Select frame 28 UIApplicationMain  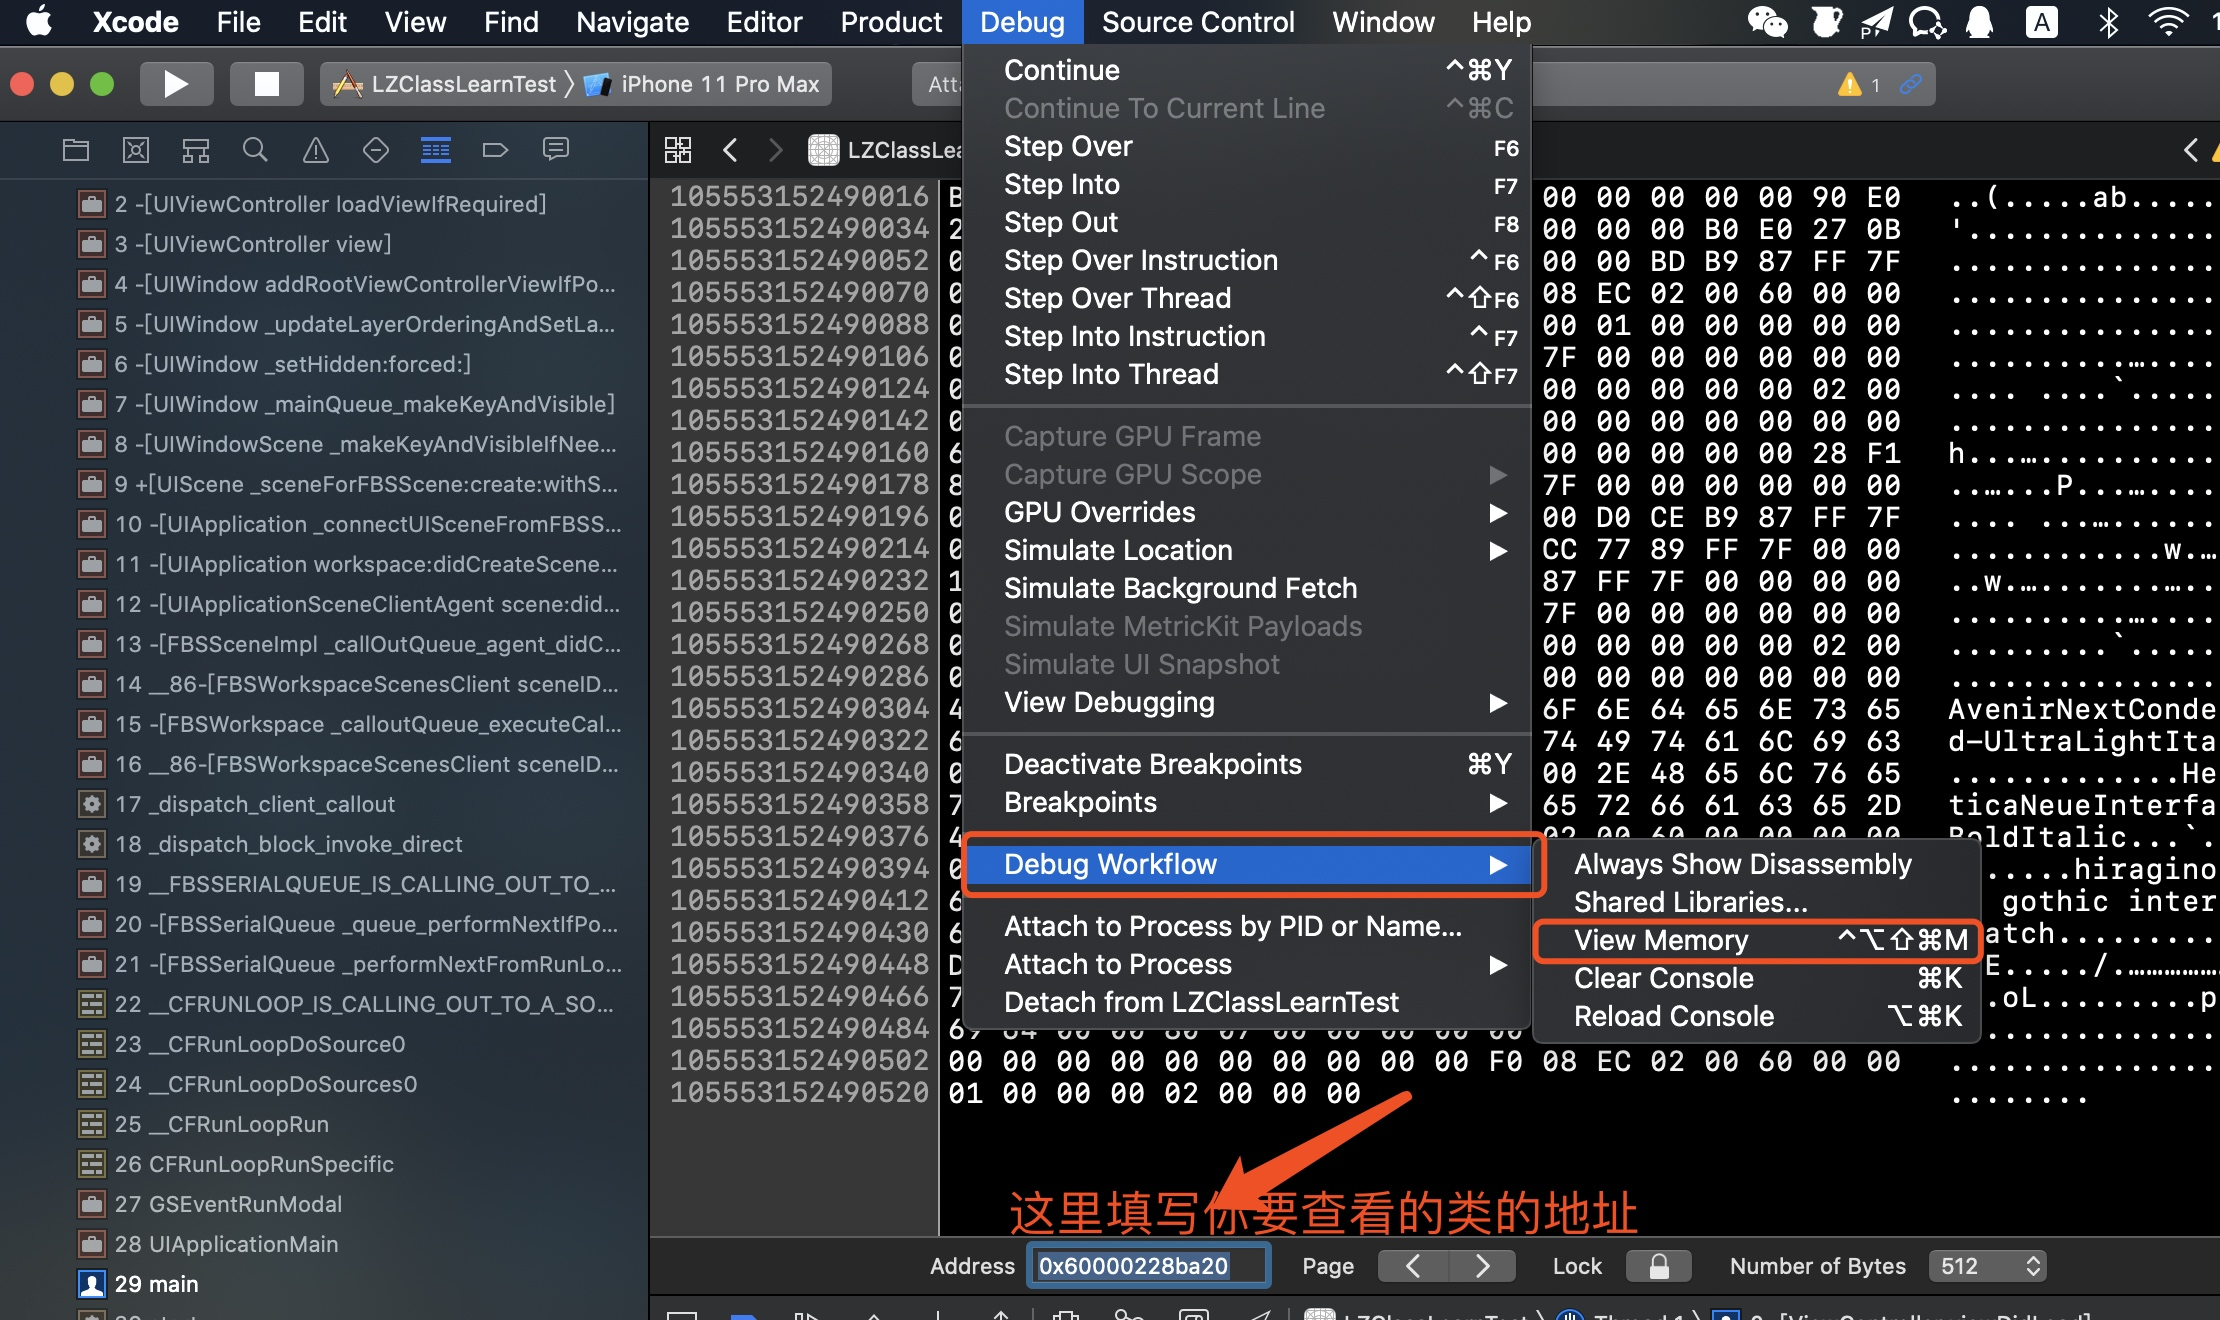(325, 1244)
